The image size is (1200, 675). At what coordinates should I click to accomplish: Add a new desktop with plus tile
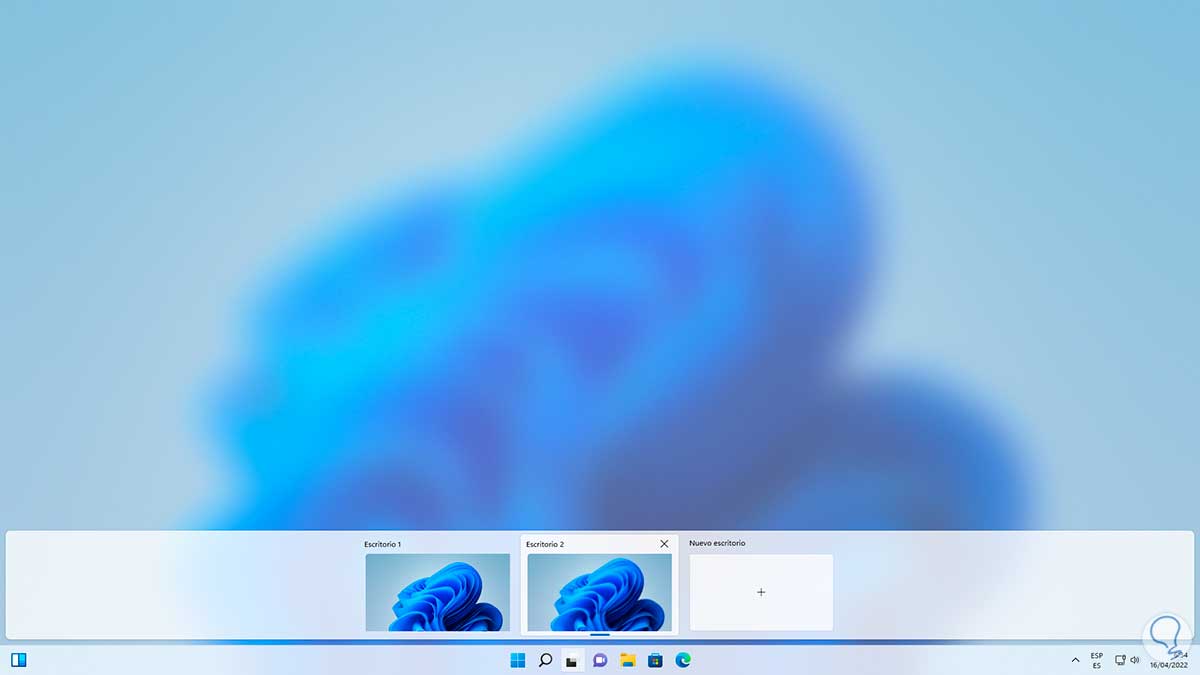point(761,592)
